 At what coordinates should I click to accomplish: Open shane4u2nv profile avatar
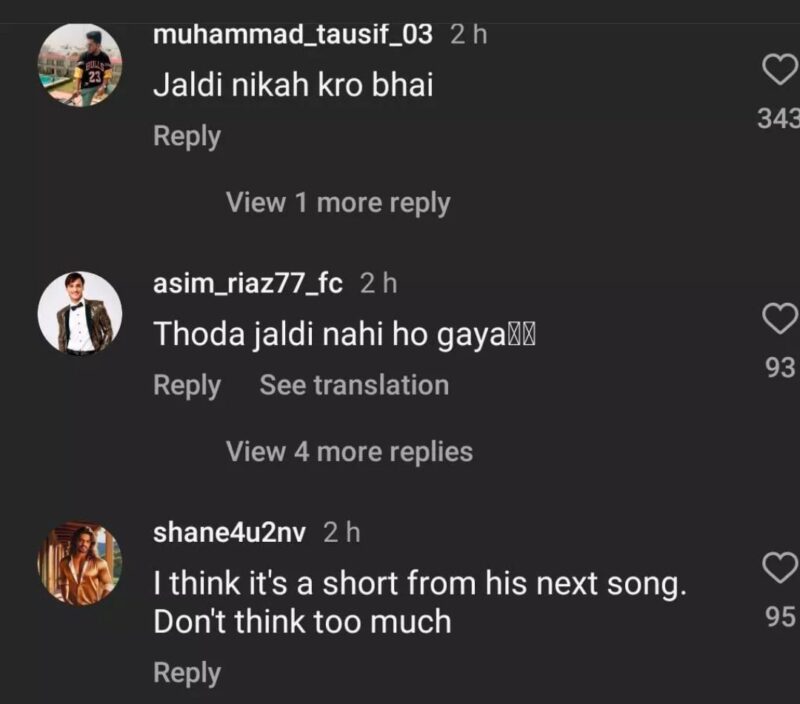pyautogui.click(x=80, y=563)
